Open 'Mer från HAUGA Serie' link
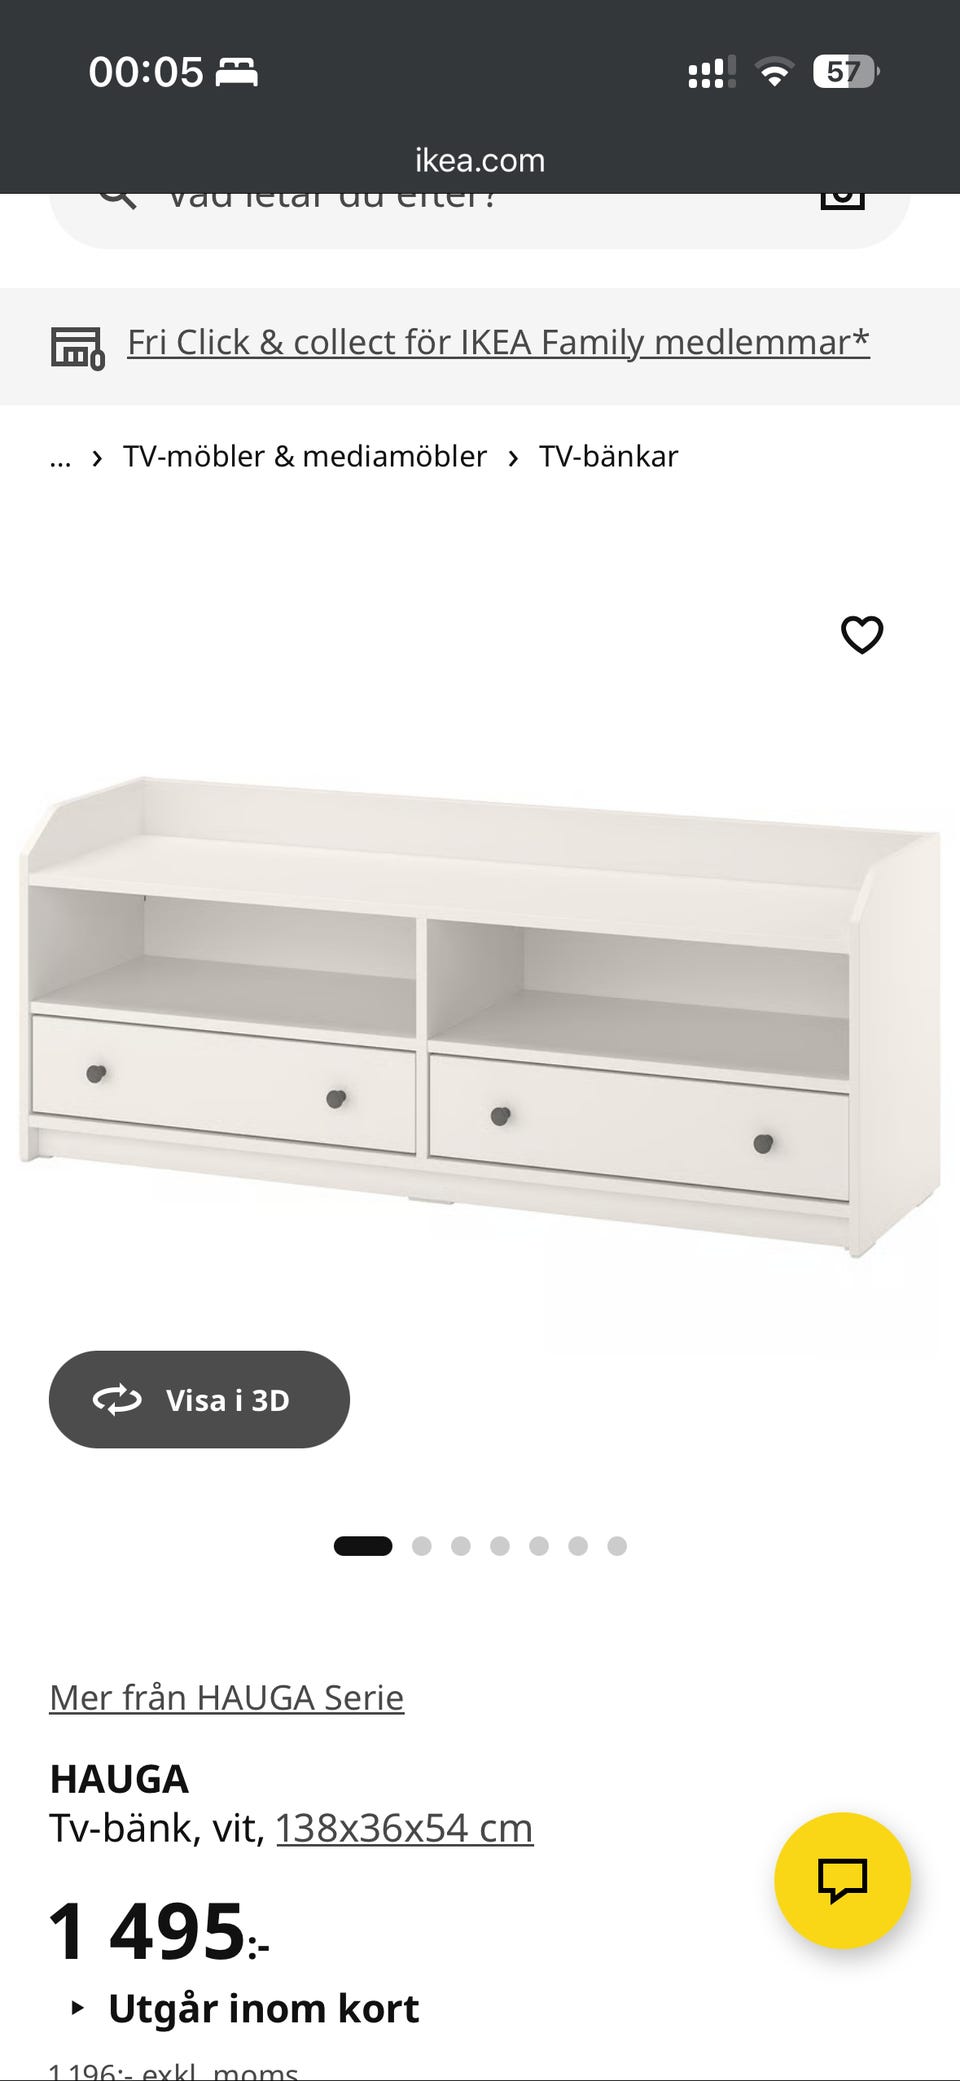 coord(227,1697)
